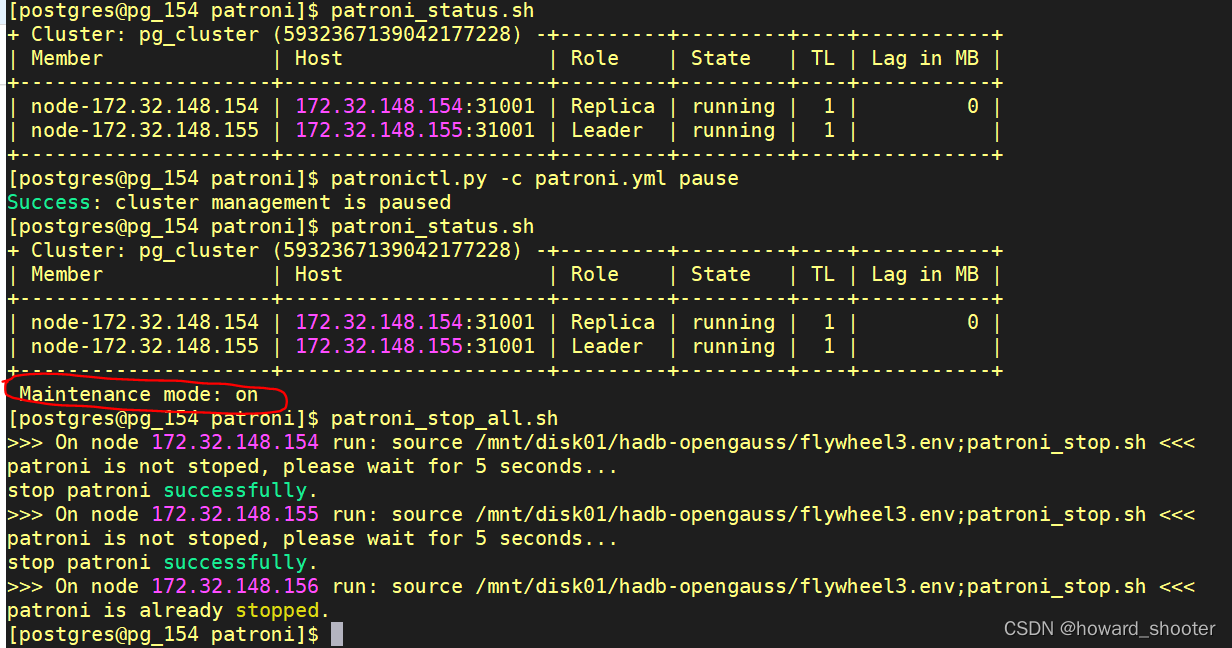
Task: Click host '172.32.148.155:31001' in the table before the pause command
Action: [x=415, y=131]
